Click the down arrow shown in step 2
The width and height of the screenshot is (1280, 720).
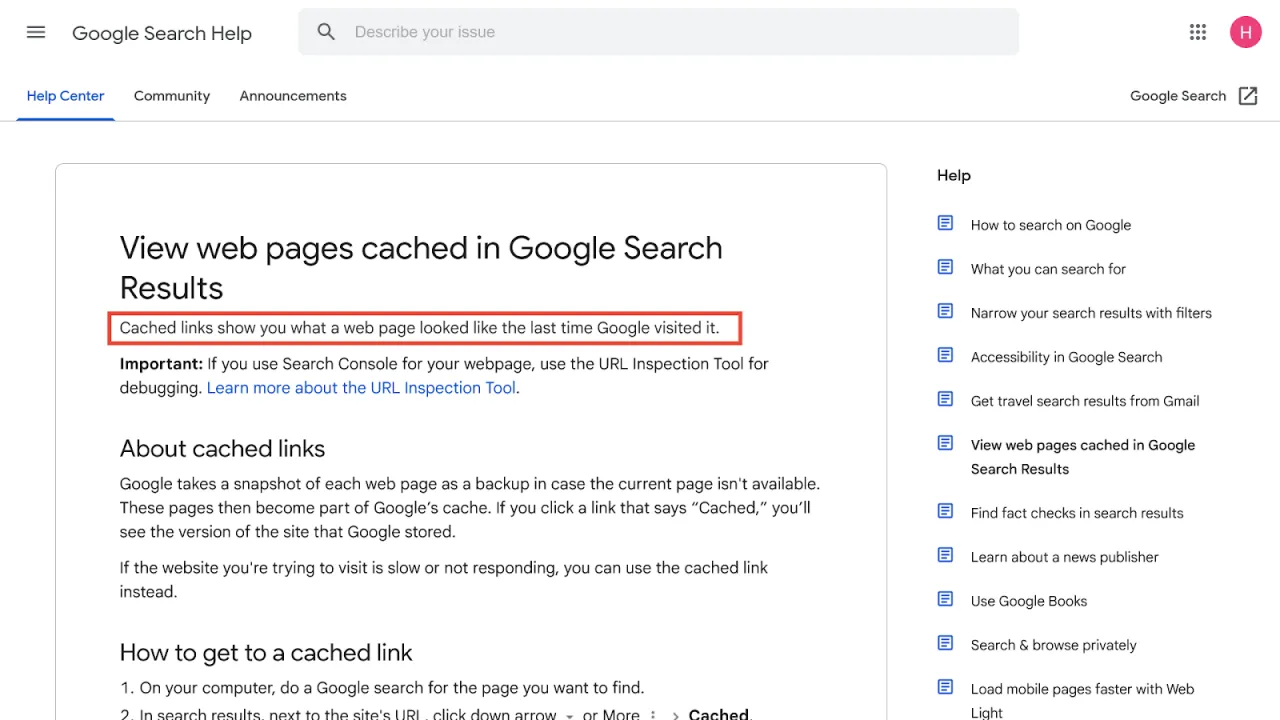click(x=569, y=714)
